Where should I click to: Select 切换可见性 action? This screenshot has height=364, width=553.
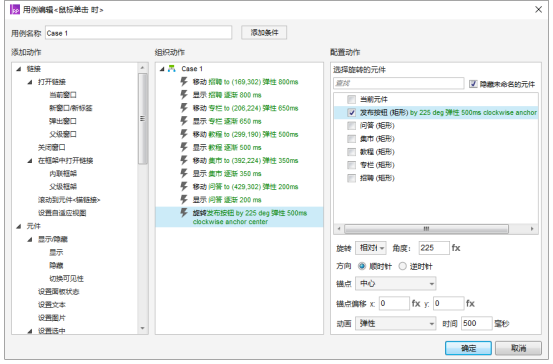(x=66, y=278)
